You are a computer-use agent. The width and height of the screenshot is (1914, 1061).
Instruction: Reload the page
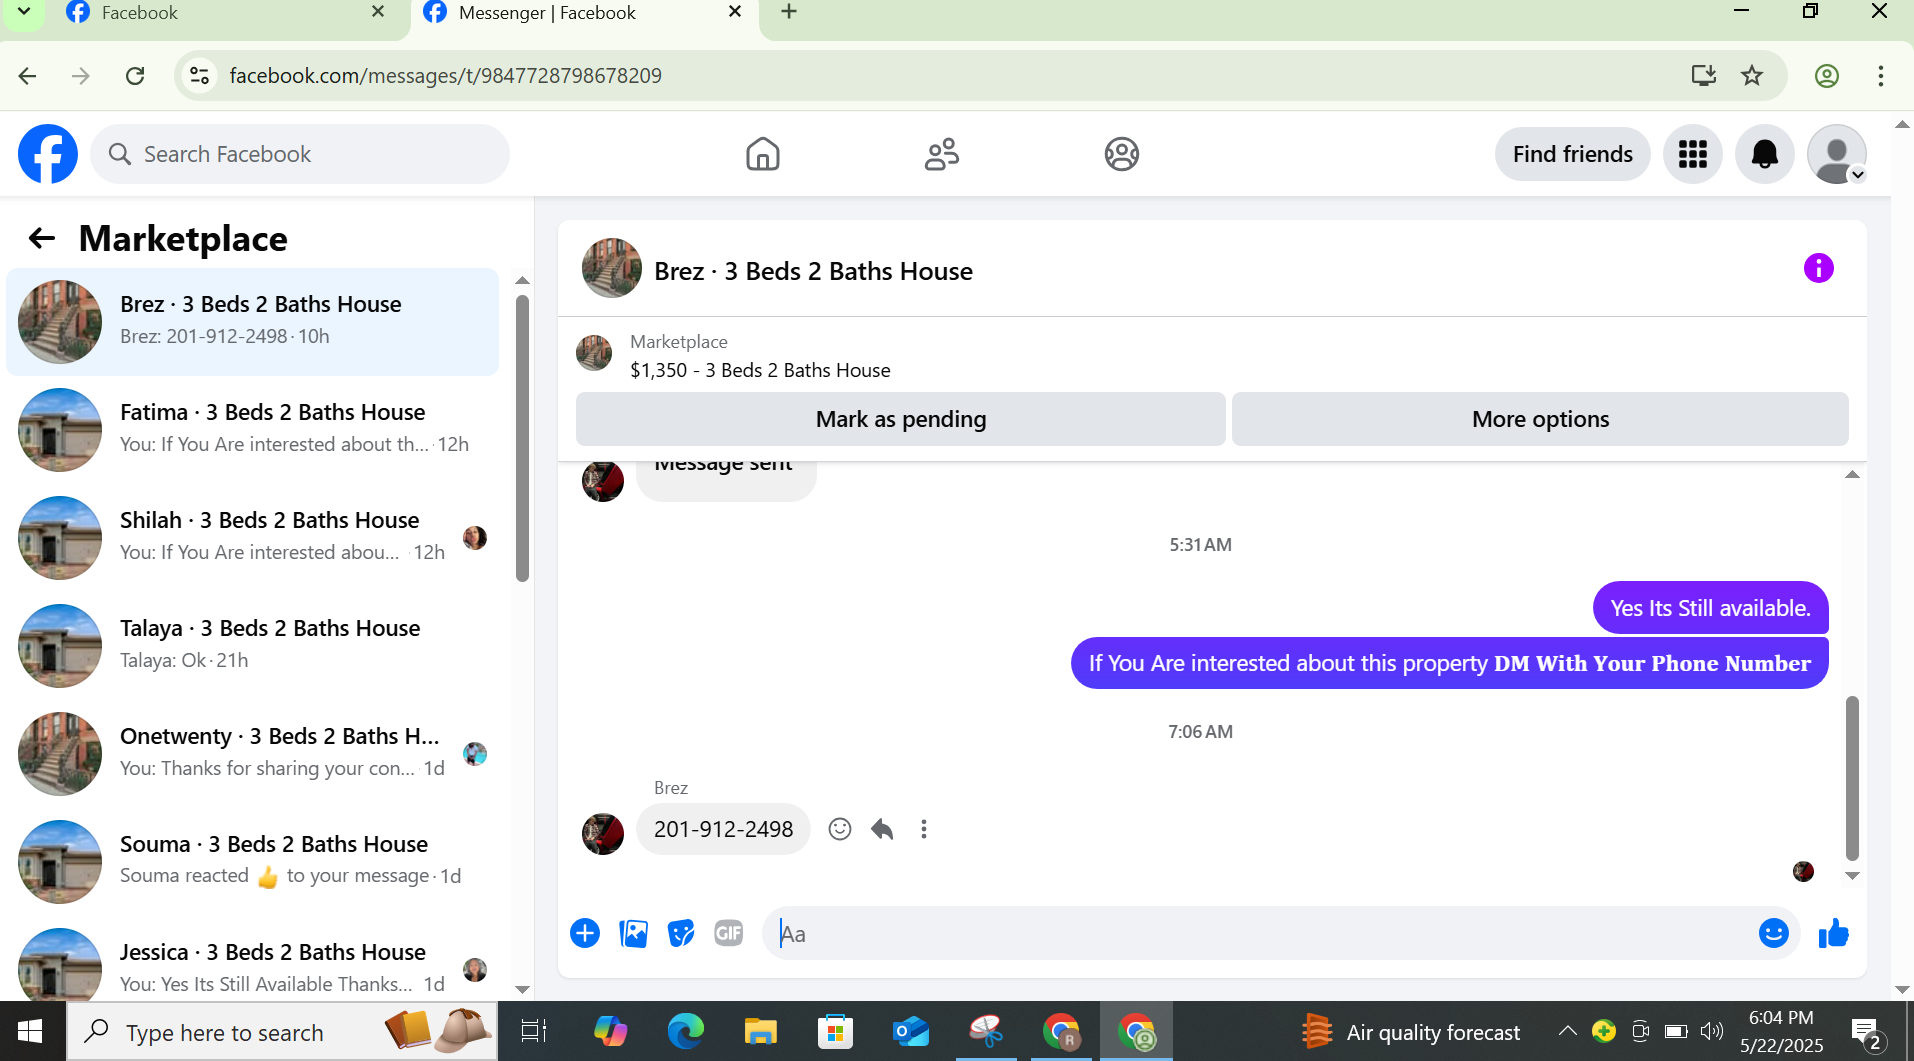135,76
